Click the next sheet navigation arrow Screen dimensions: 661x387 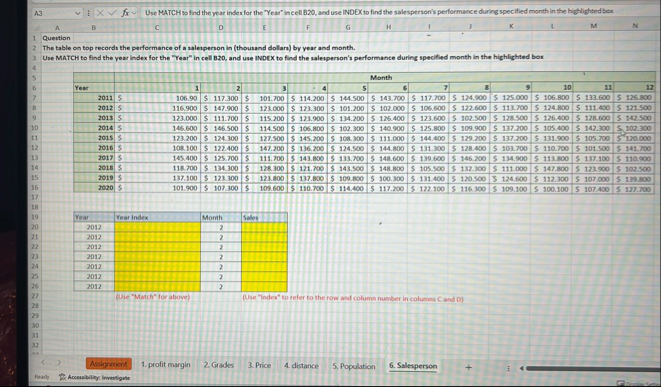(x=59, y=362)
